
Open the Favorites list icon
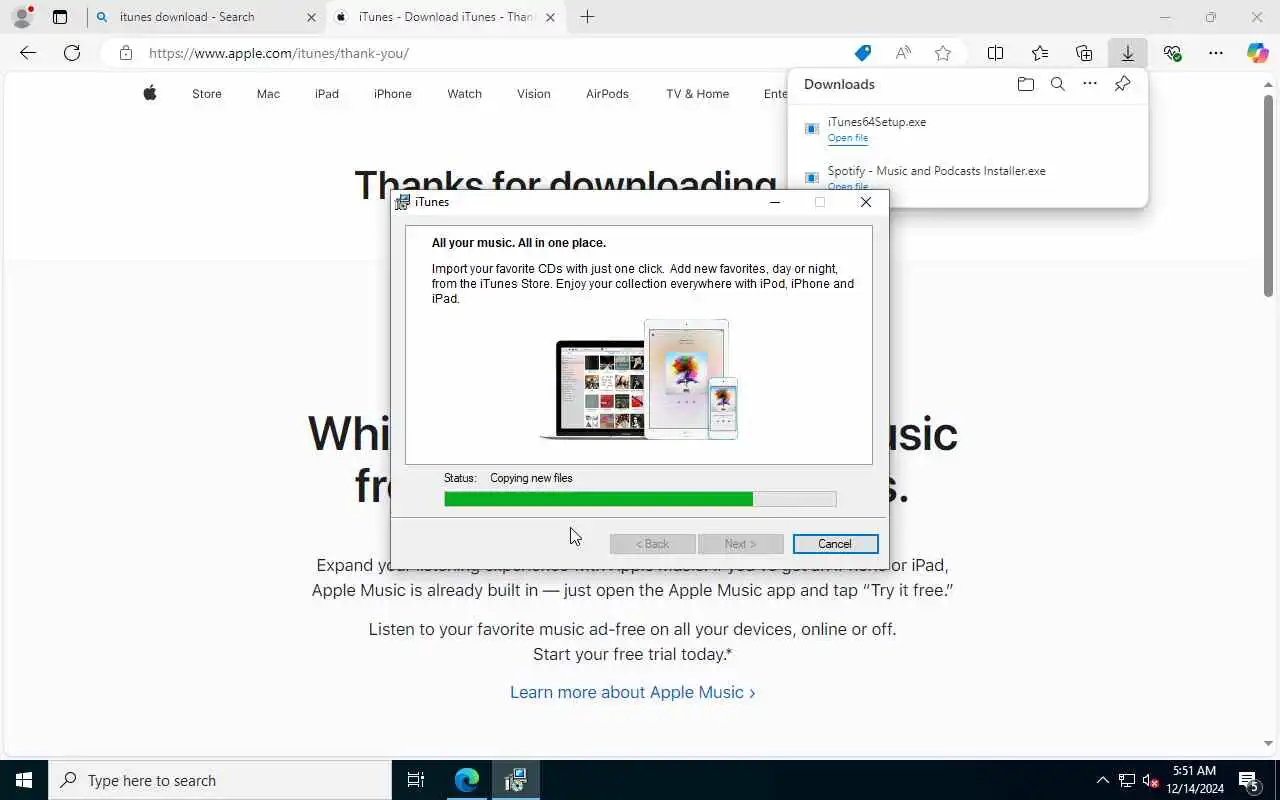(x=1040, y=53)
